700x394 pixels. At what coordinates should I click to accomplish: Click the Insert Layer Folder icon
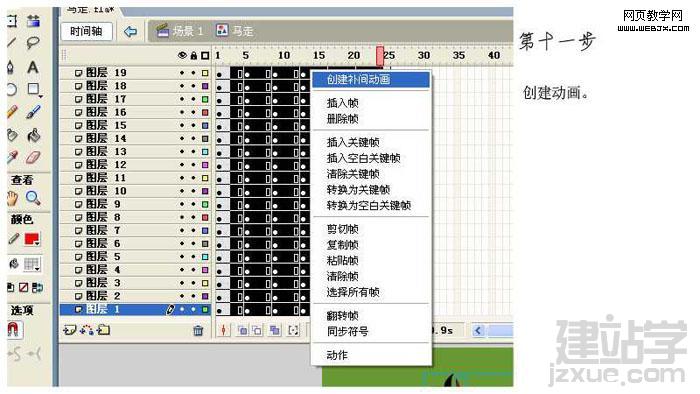(104, 330)
